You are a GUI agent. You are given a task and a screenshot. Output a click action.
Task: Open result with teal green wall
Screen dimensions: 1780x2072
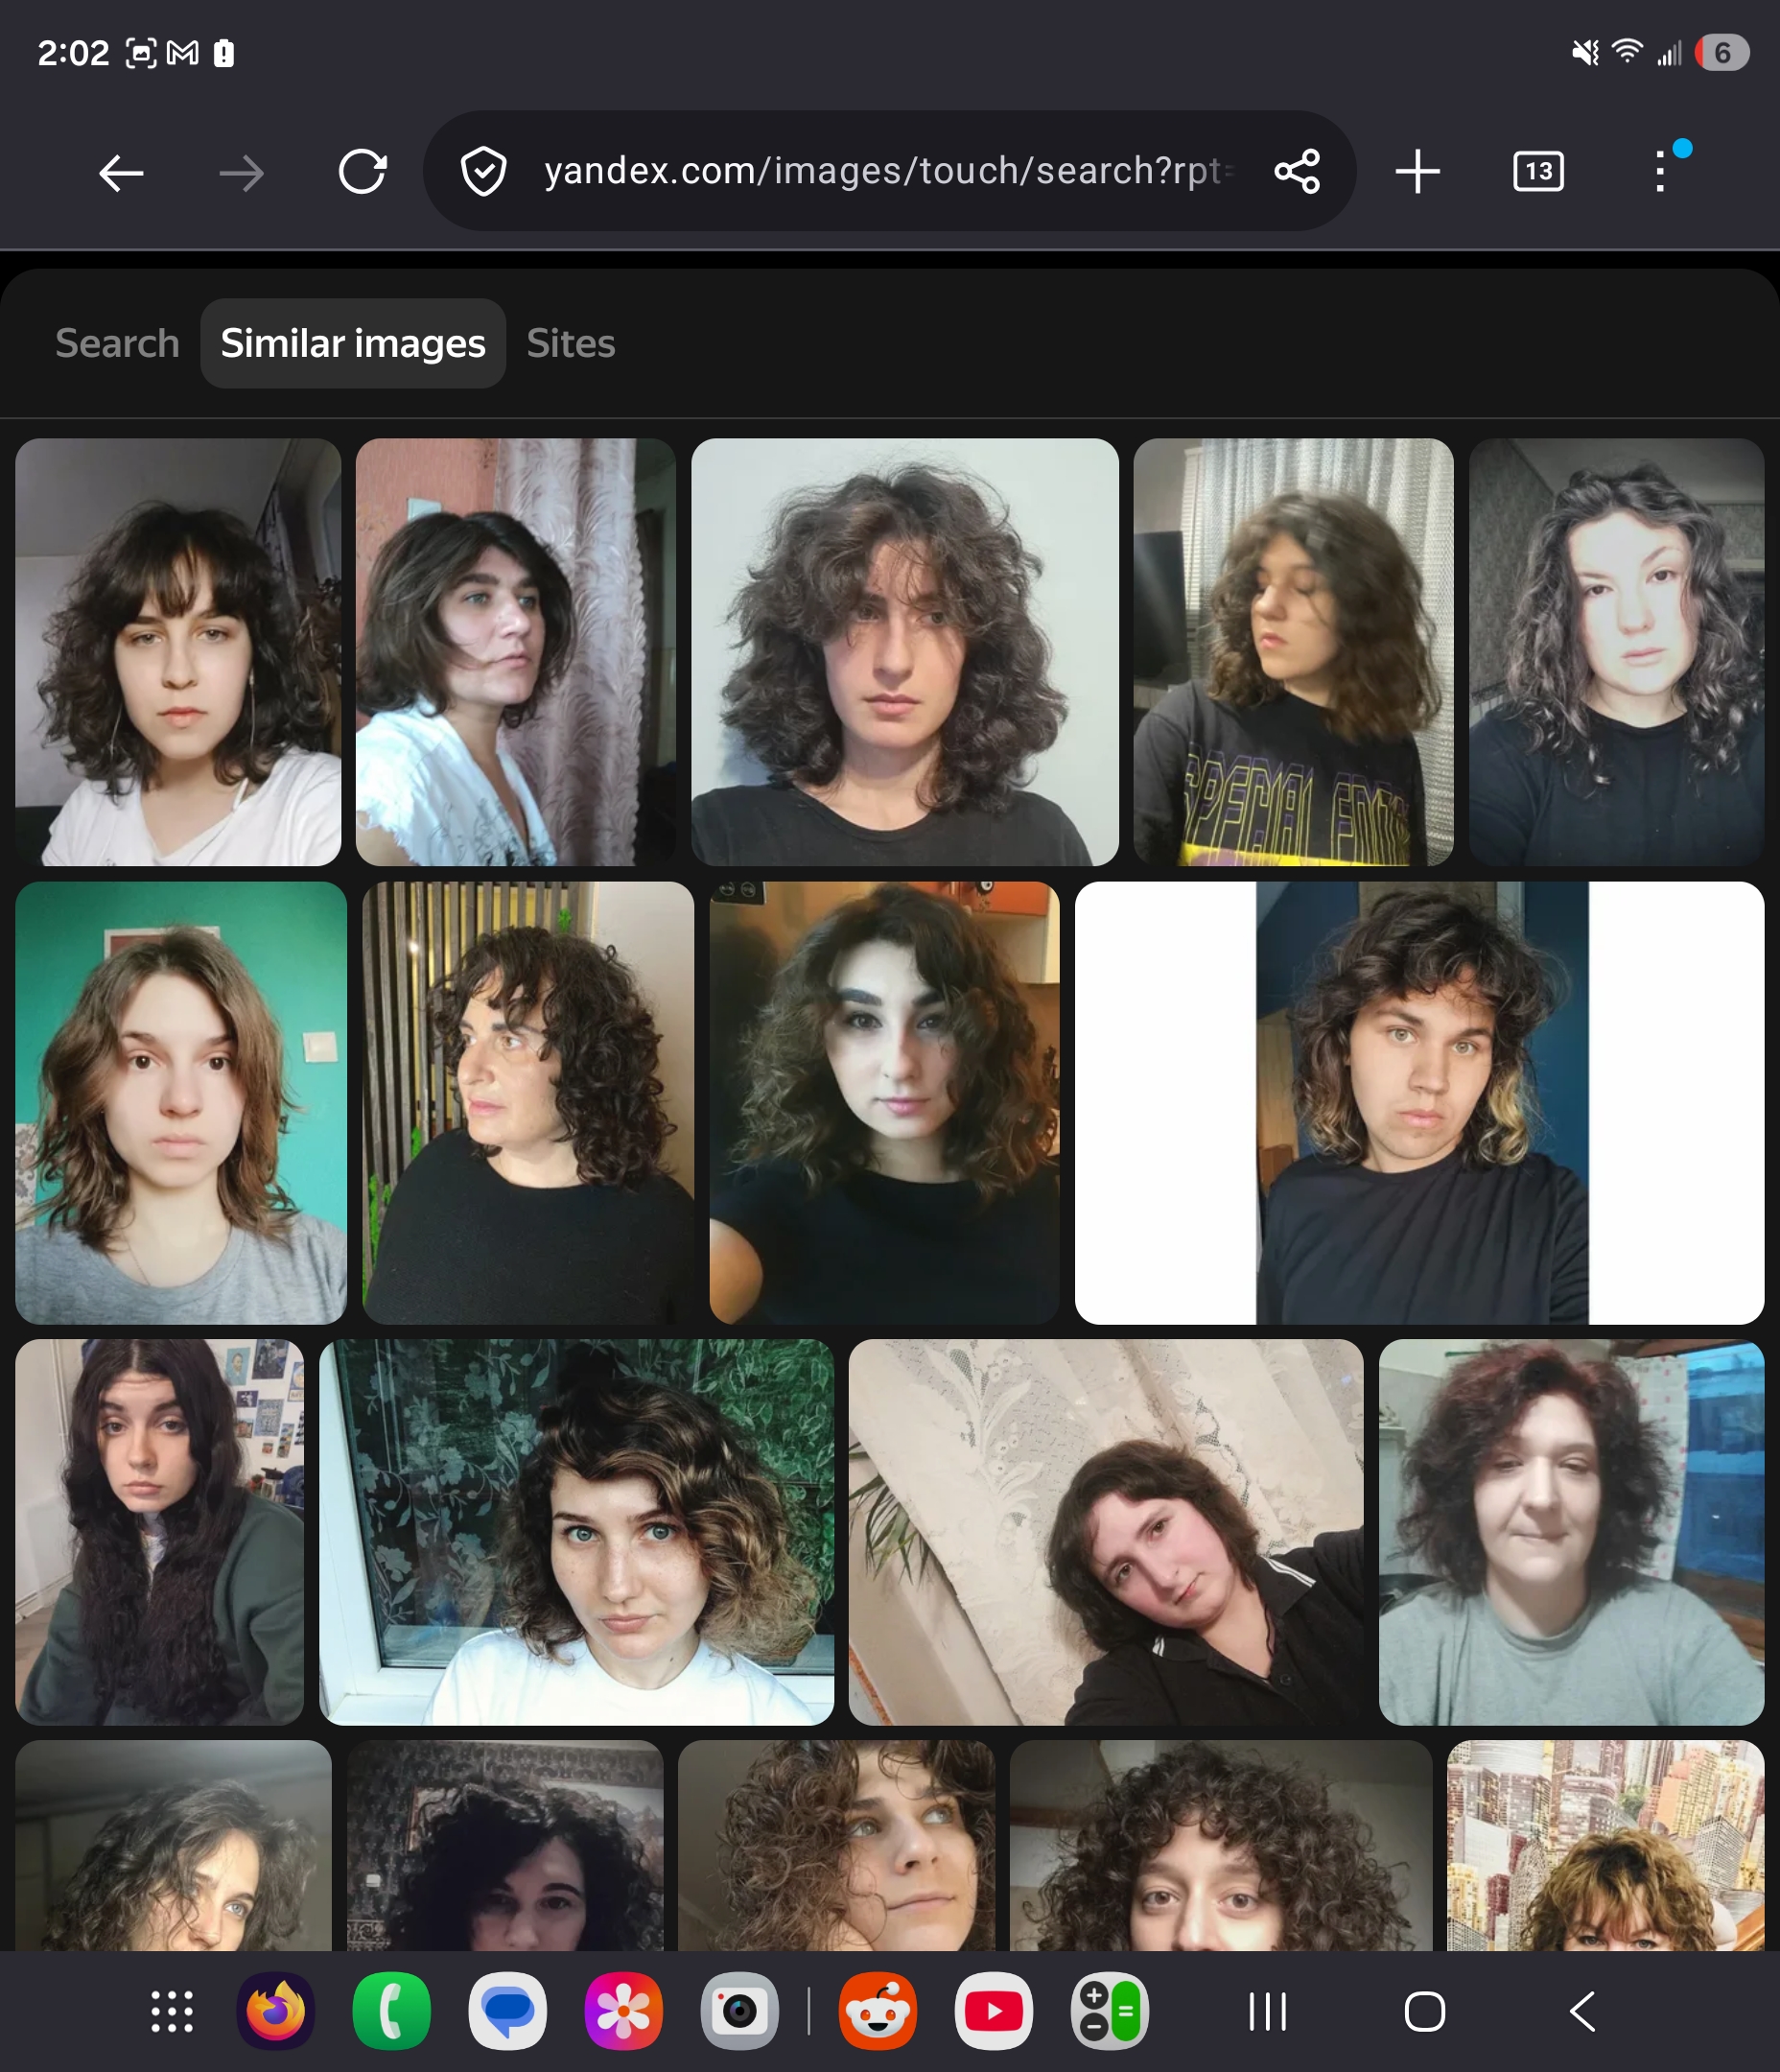pyautogui.click(x=181, y=1103)
